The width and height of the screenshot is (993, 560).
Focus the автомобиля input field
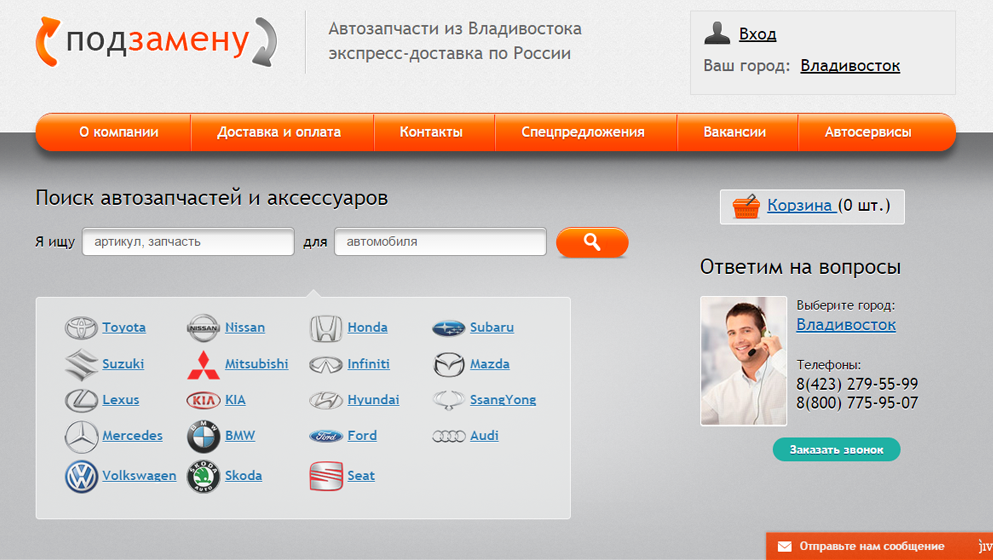tap(440, 242)
